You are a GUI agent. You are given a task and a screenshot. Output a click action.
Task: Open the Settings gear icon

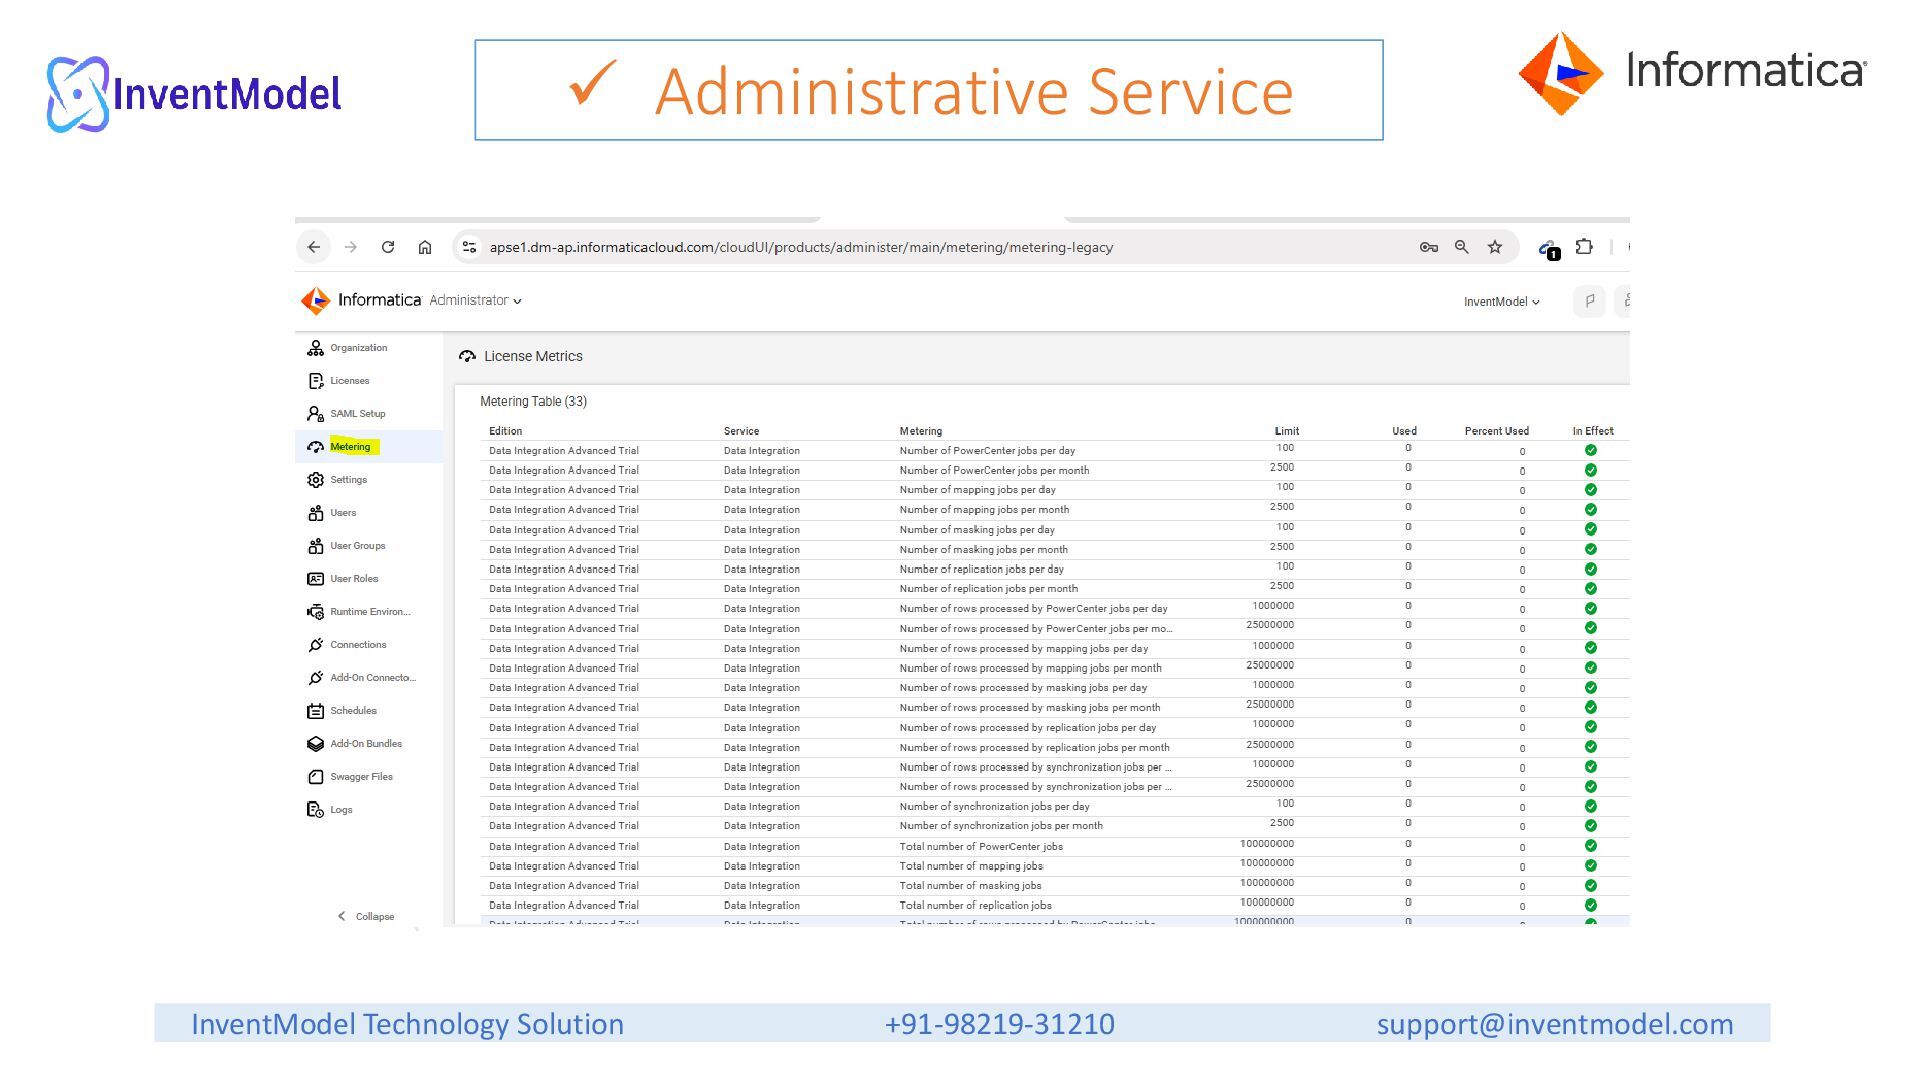click(x=315, y=480)
